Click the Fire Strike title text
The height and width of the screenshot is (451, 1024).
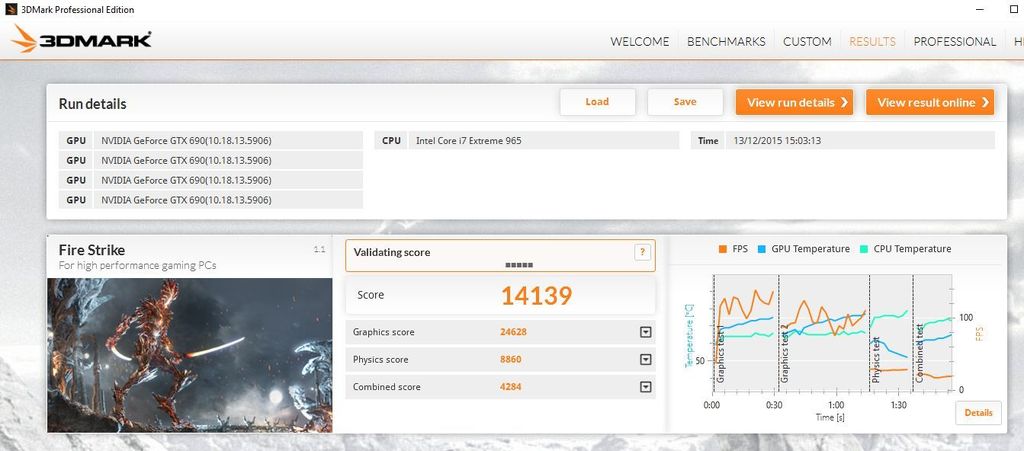pos(91,250)
